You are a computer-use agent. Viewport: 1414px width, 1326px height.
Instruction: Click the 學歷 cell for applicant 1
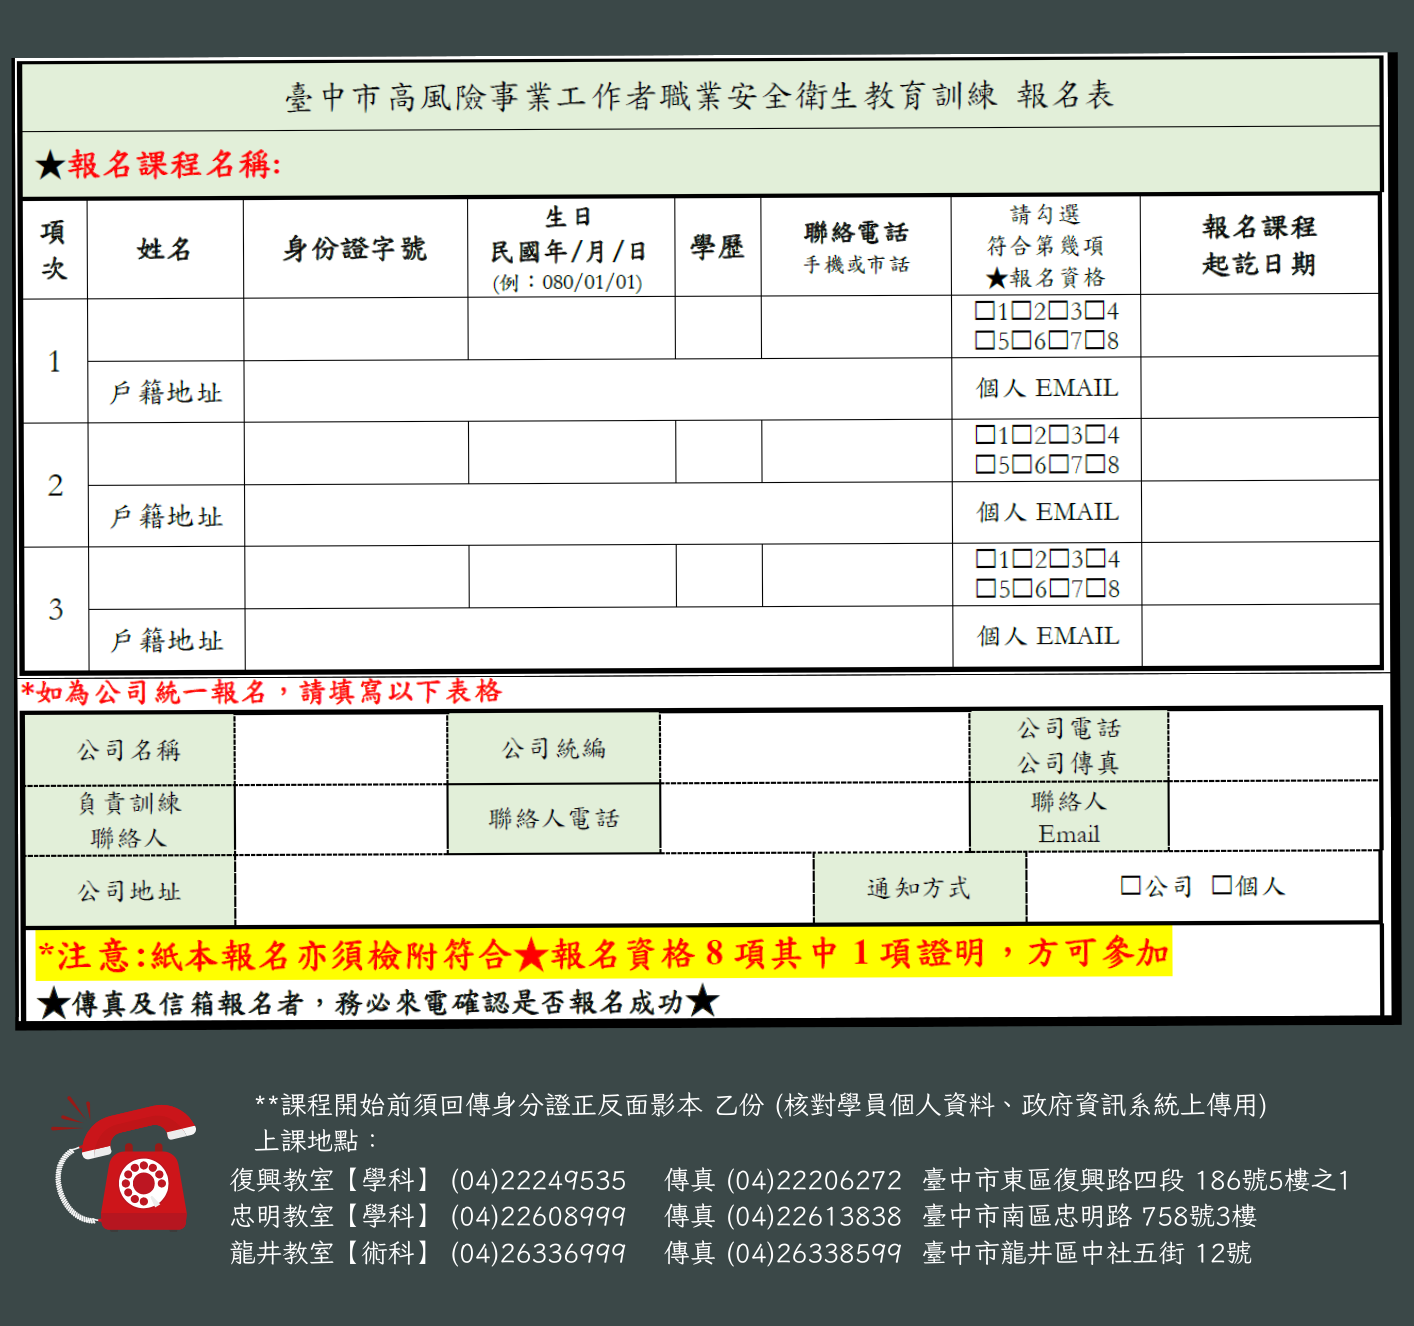click(718, 327)
